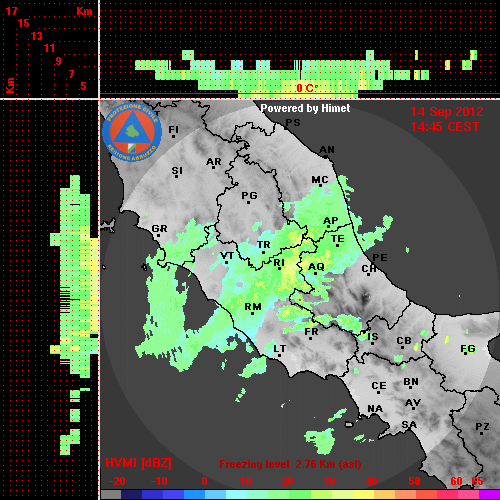
Task: Pick the yellow 40 dBZ color on scale
Action: [x=363, y=494]
